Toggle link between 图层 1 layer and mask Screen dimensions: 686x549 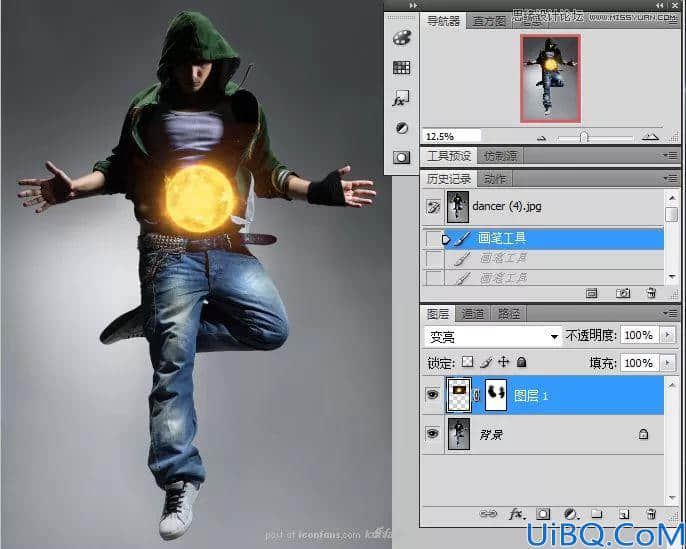pos(477,395)
